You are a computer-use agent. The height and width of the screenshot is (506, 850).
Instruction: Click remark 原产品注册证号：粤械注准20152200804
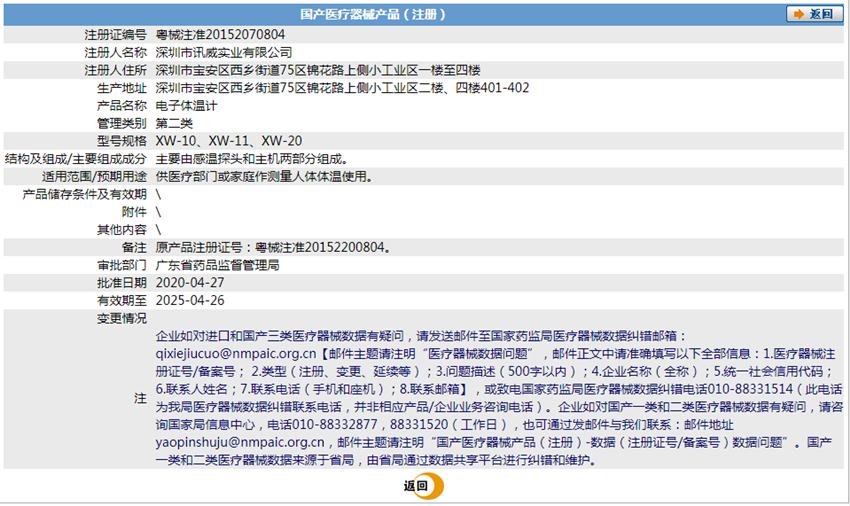point(273,248)
